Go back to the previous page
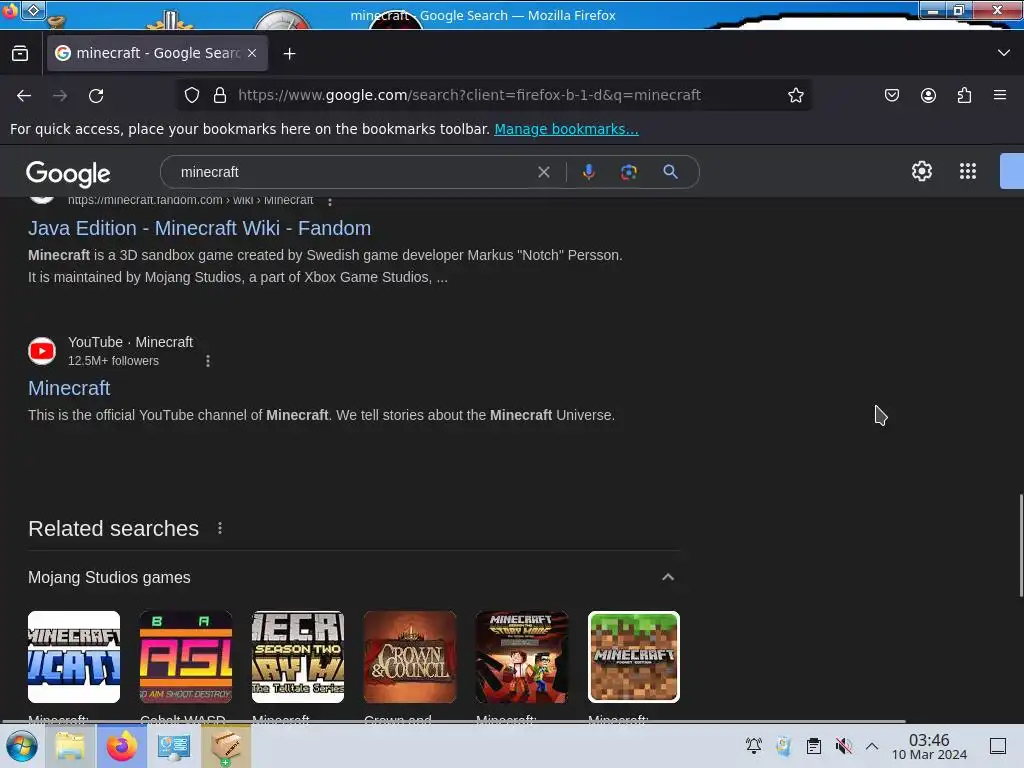The image size is (1024, 768). [x=24, y=95]
